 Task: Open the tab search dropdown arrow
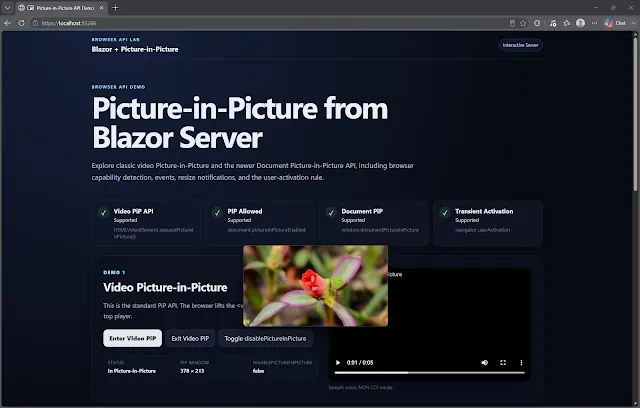tap(7, 8)
